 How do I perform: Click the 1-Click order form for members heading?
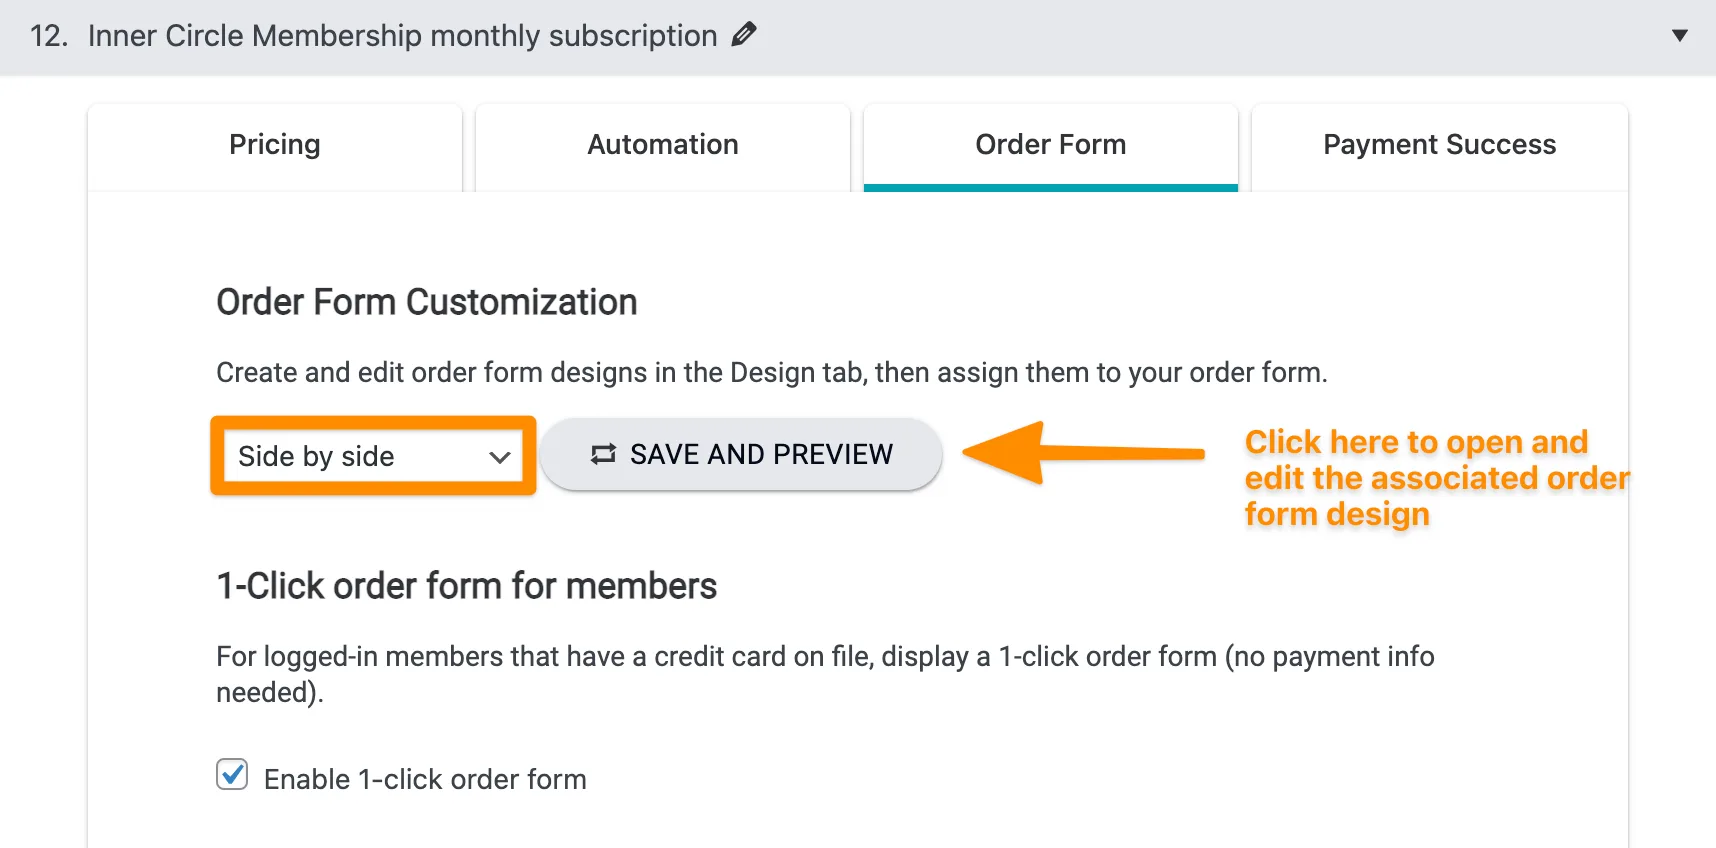coord(465,586)
